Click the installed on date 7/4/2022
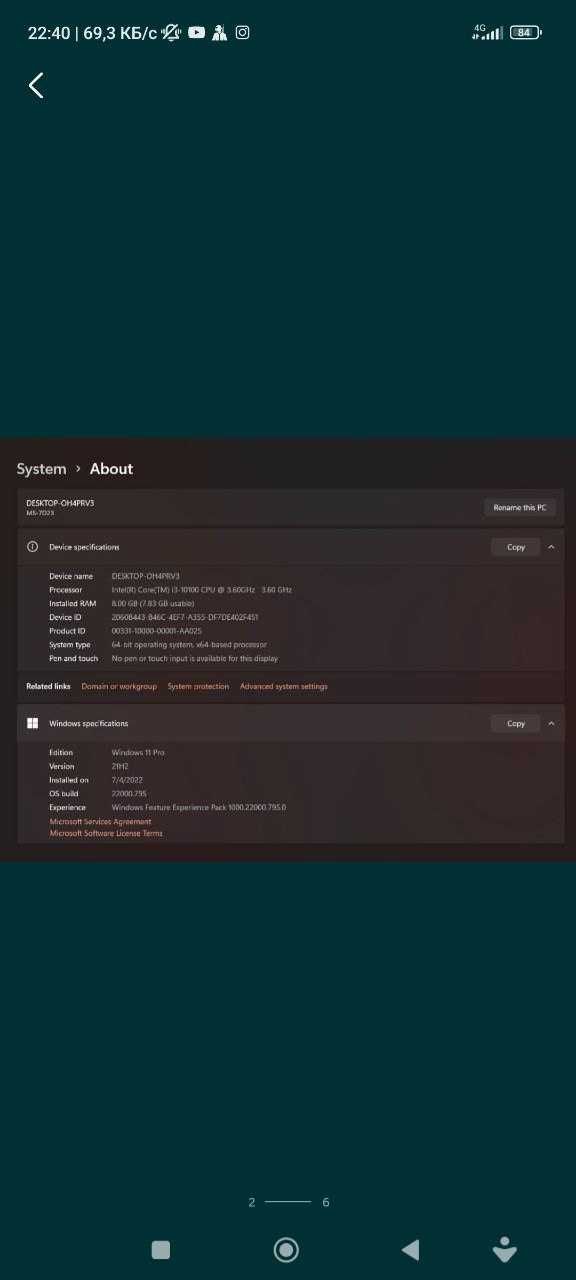The width and height of the screenshot is (576, 1280). (127, 780)
